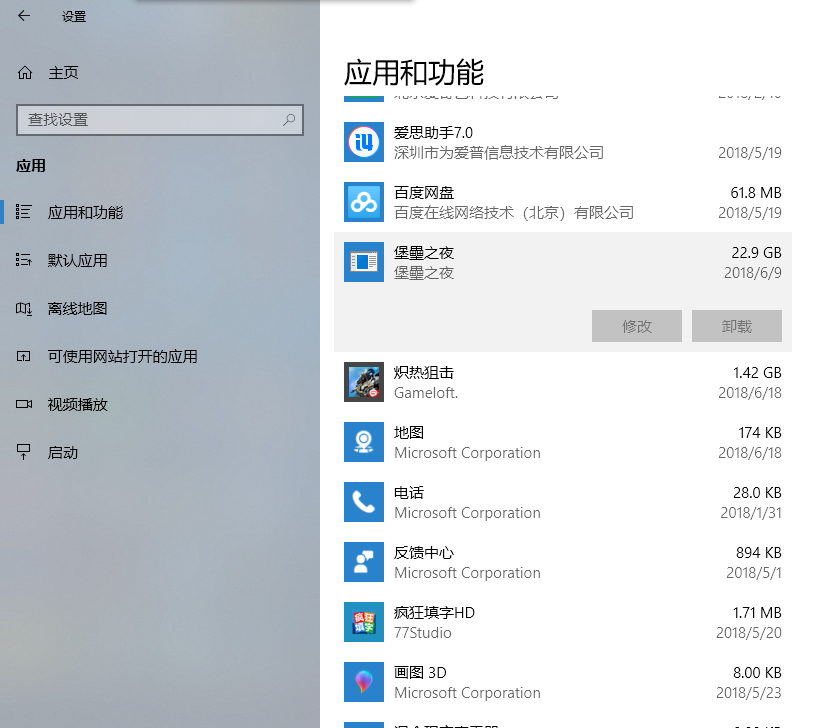The width and height of the screenshot is (830, 728).
Task: Click the 修改 button for 堡垒之夜
Action: 637,326
